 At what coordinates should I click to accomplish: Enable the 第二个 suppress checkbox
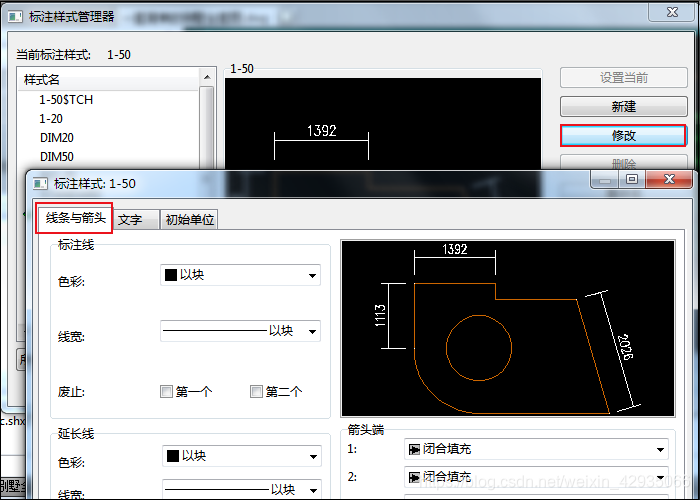point(256,392)
